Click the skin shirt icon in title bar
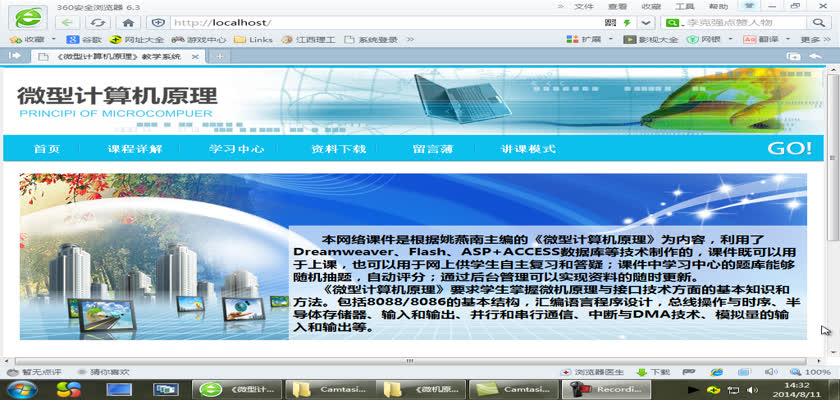This screenshot has width=840, height=400. point(749,6)
